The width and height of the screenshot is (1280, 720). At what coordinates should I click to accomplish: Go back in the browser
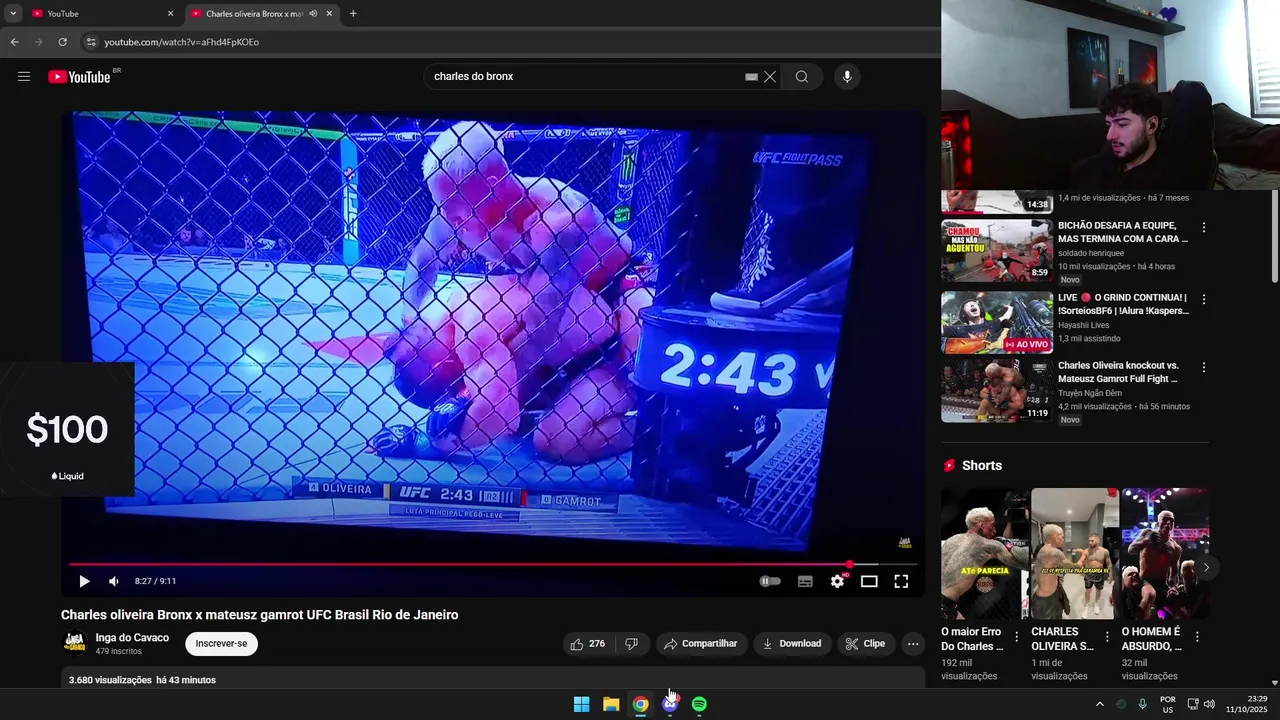[x=14, y=42]
